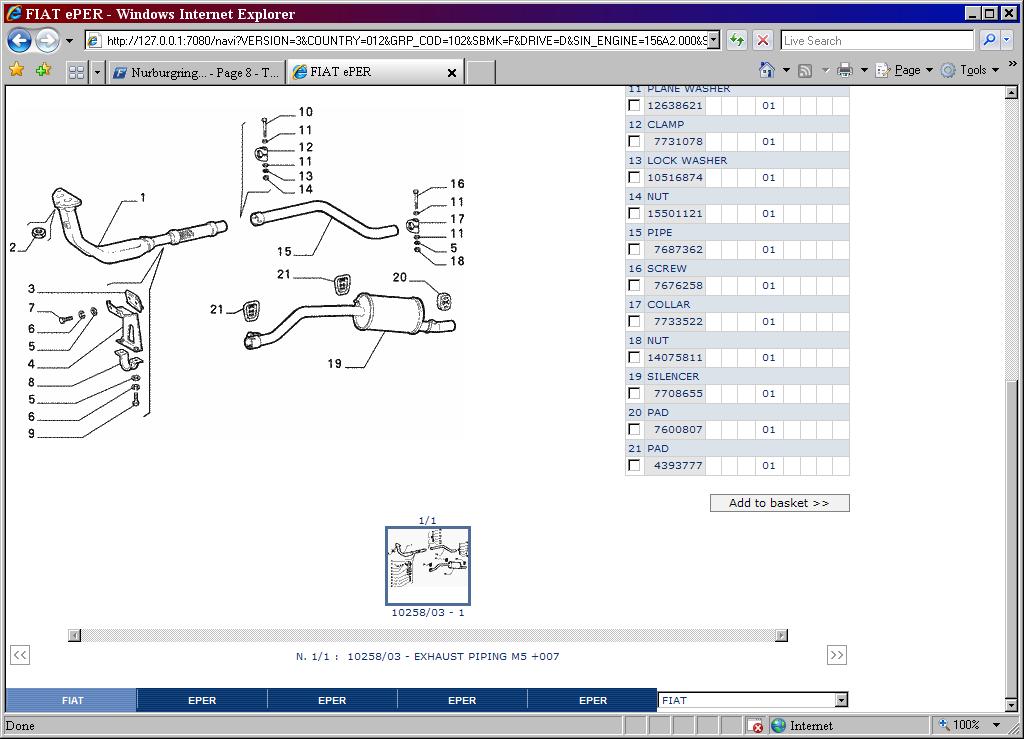Click the page scrollbar down arrow
Viewport: 1024px width, 739px height.
pyautogui.click(x=1011, y=705)
